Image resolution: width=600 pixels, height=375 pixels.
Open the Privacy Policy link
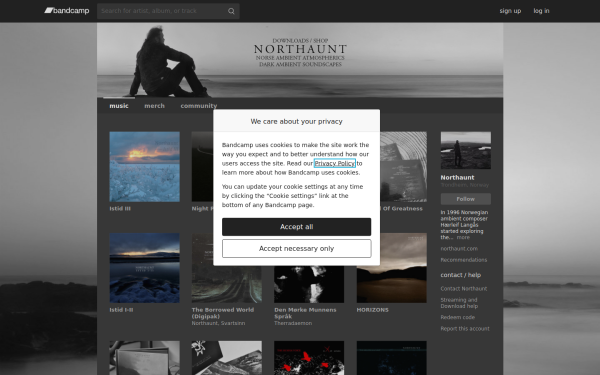tap(335, 163)
